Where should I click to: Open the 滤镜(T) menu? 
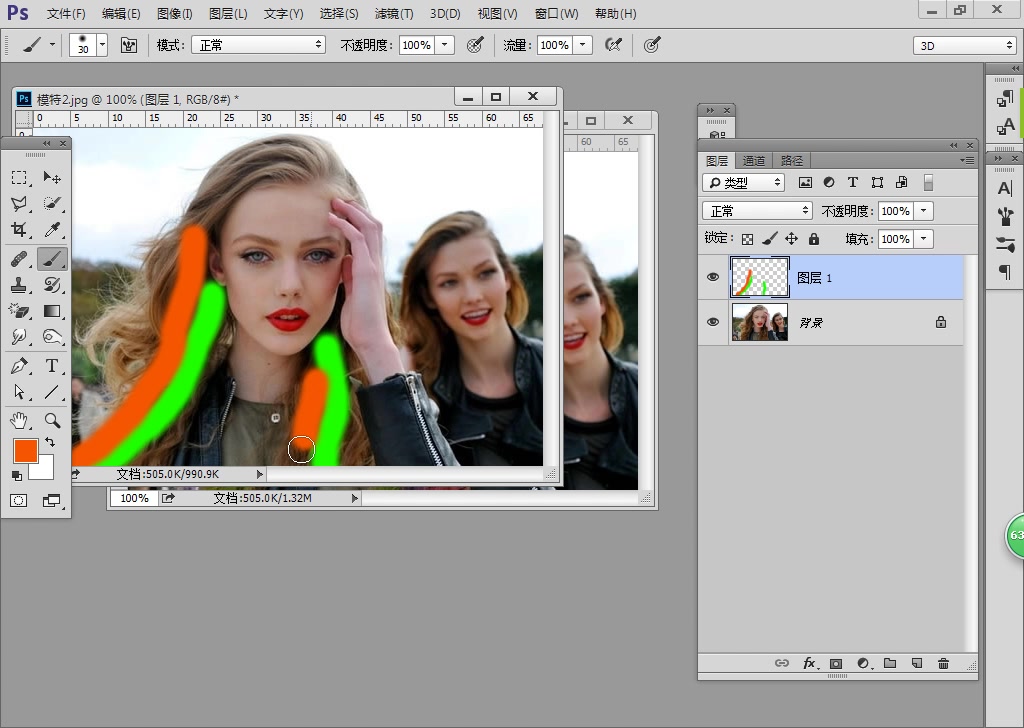[394, 14]
